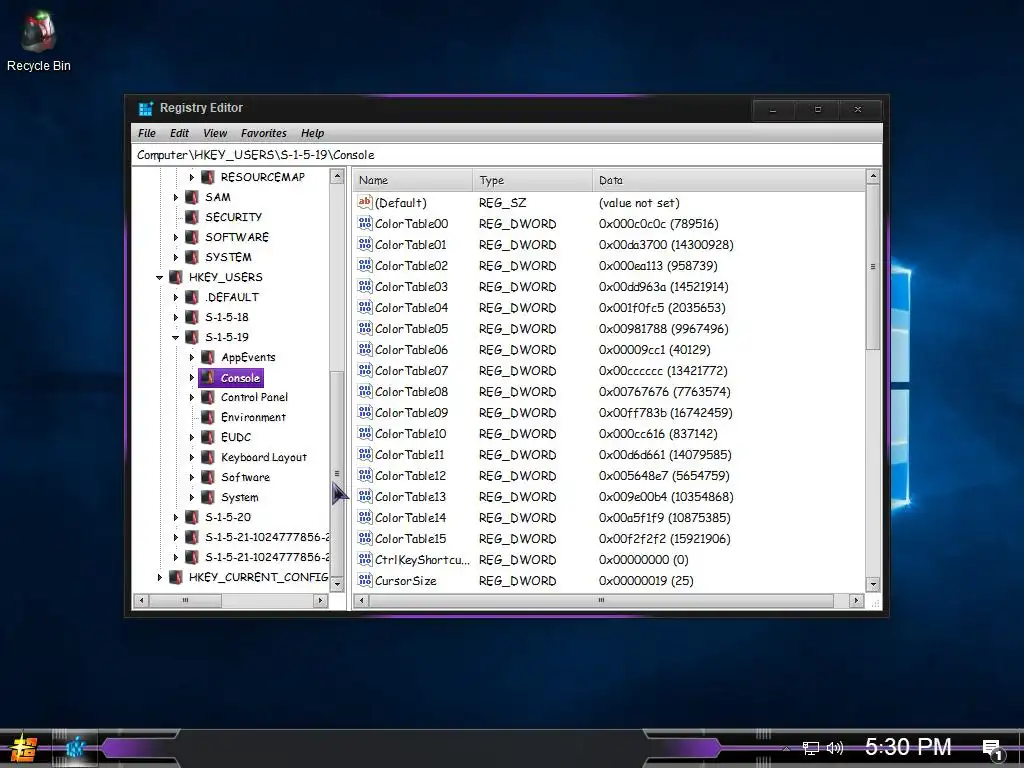The height and width of the screenshot is (768, 1024).
Task: Click the DWORD icon for ColorTable13
Action: (365, 496)
